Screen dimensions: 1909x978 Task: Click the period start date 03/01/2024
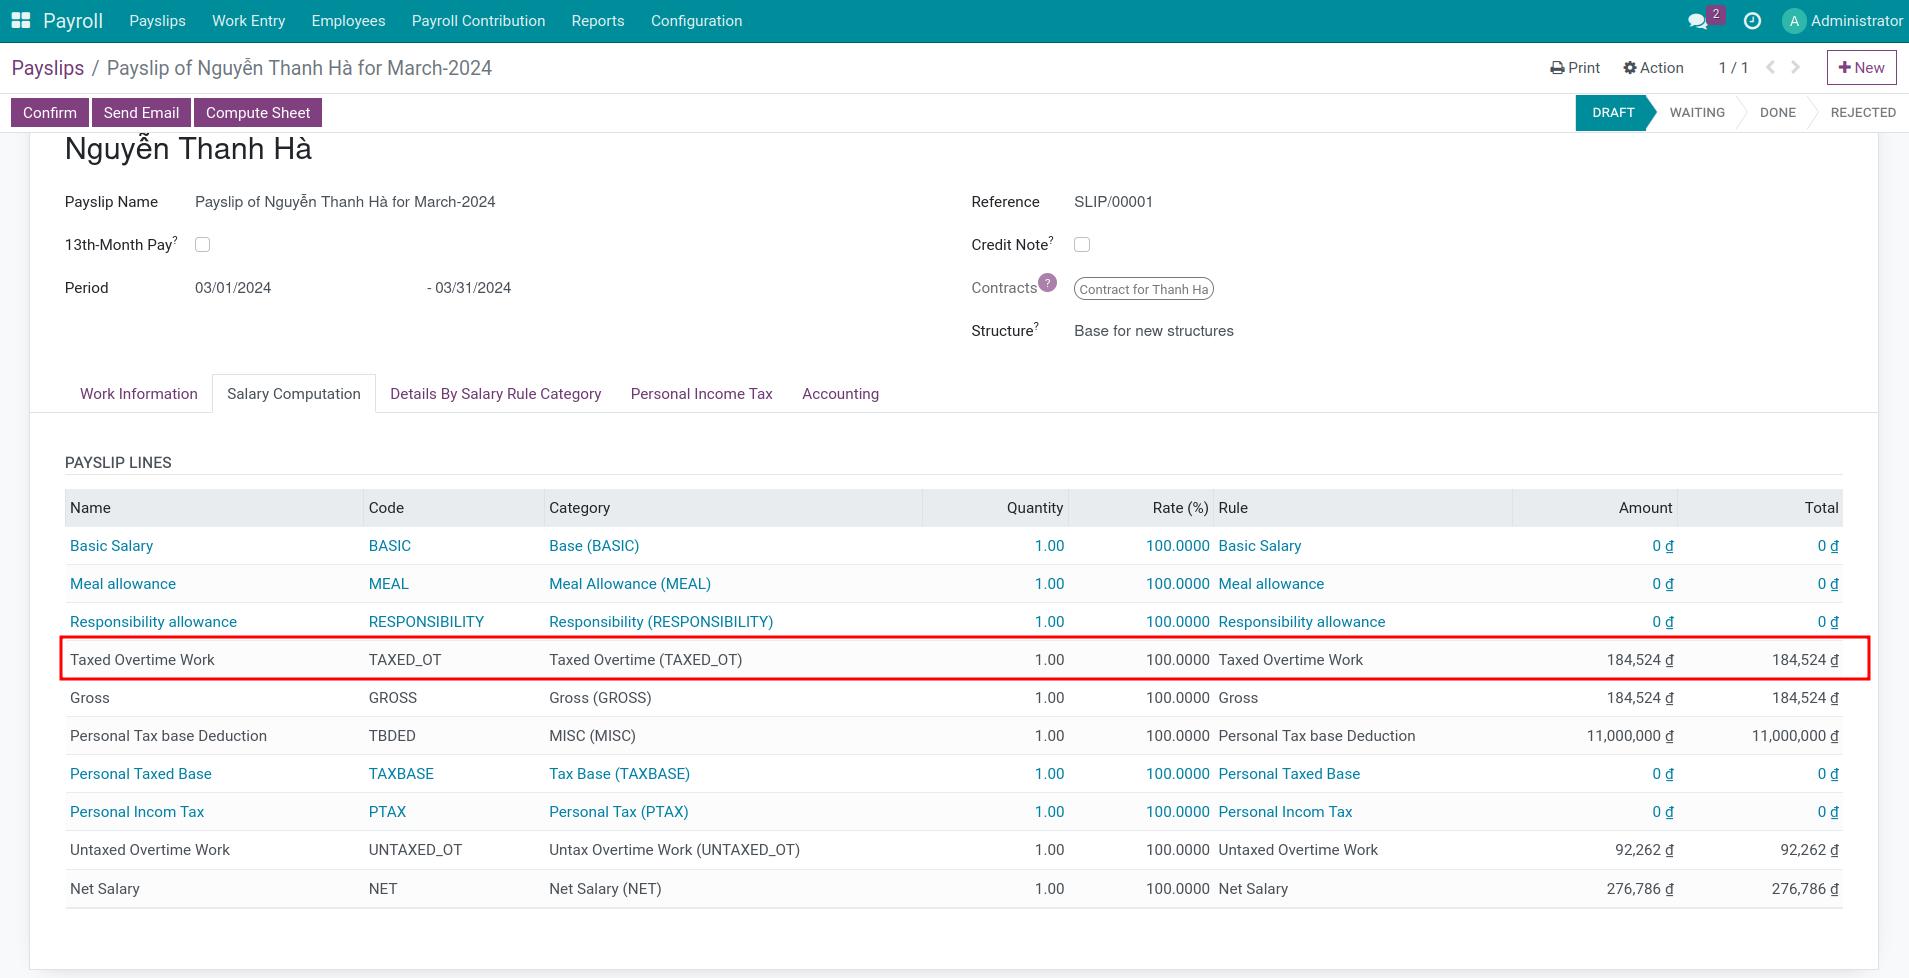pyautogui.click(x=233, y=288)
